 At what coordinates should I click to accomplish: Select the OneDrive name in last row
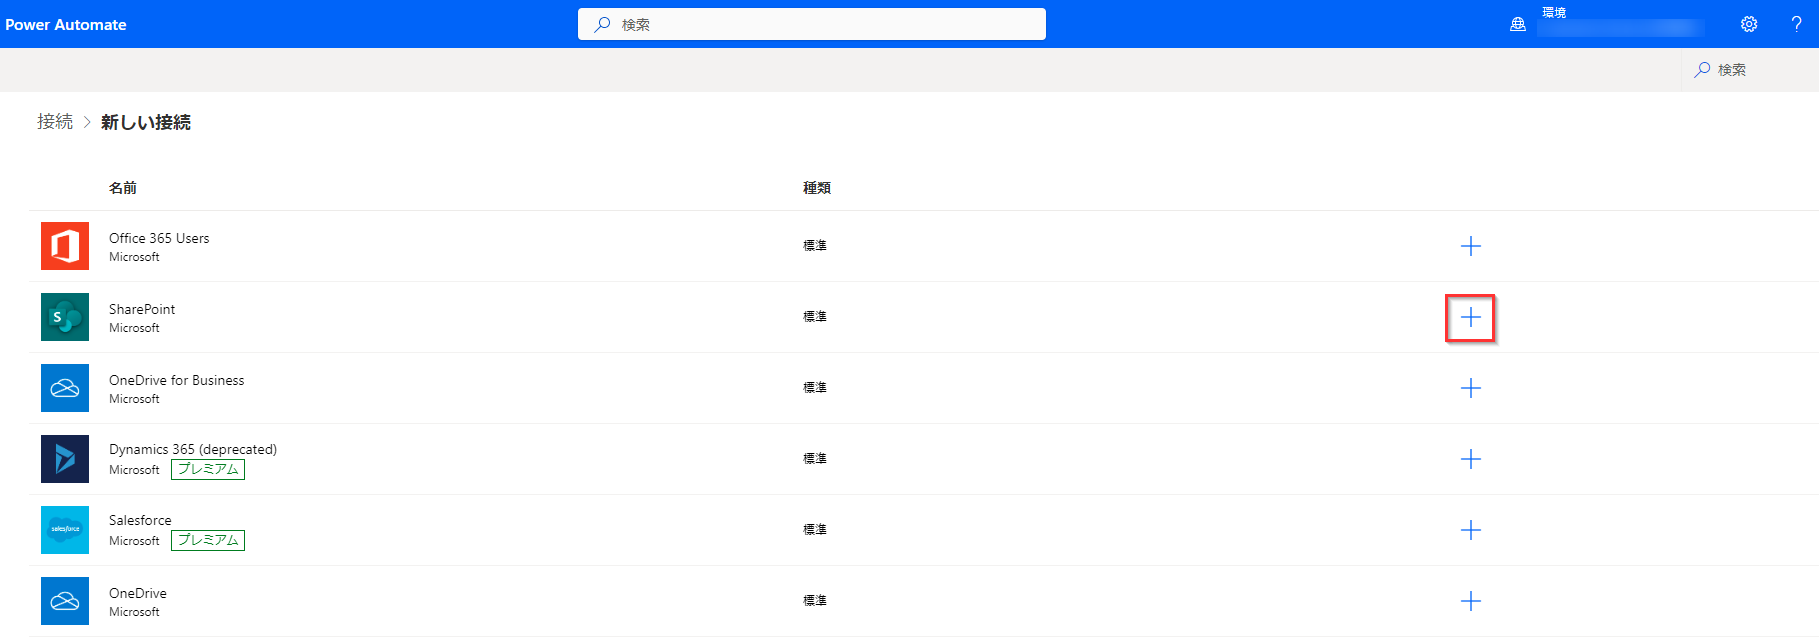coord(138,593)
